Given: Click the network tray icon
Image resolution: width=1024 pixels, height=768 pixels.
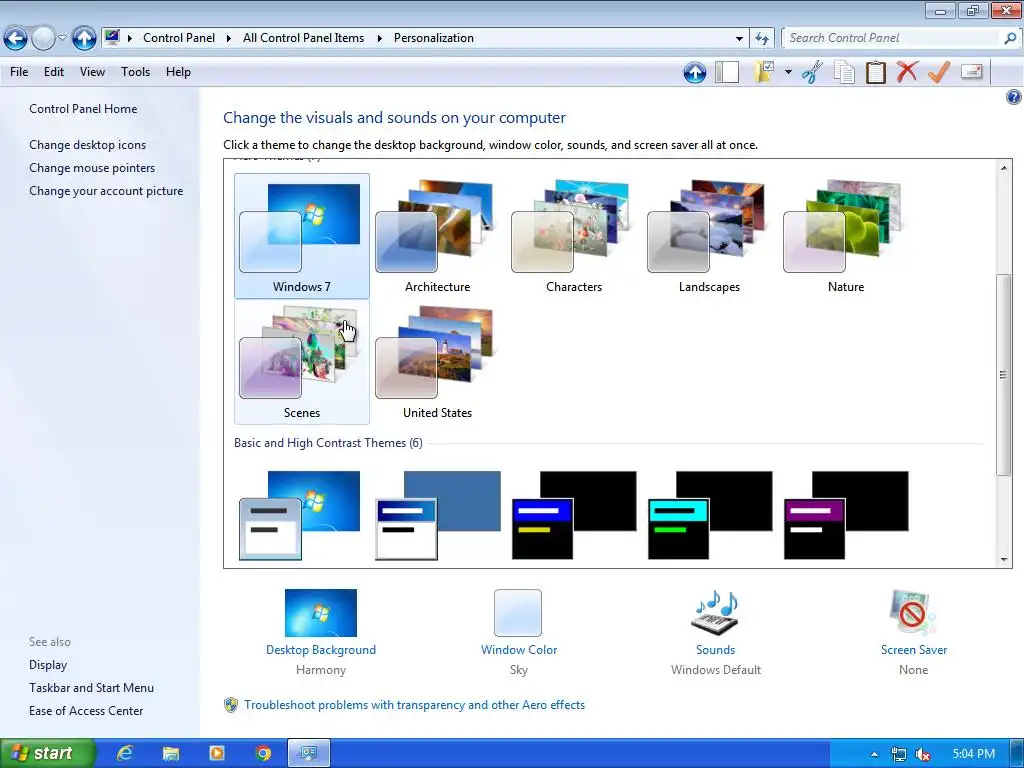Looking at the screenshot, I should [899, 754].
